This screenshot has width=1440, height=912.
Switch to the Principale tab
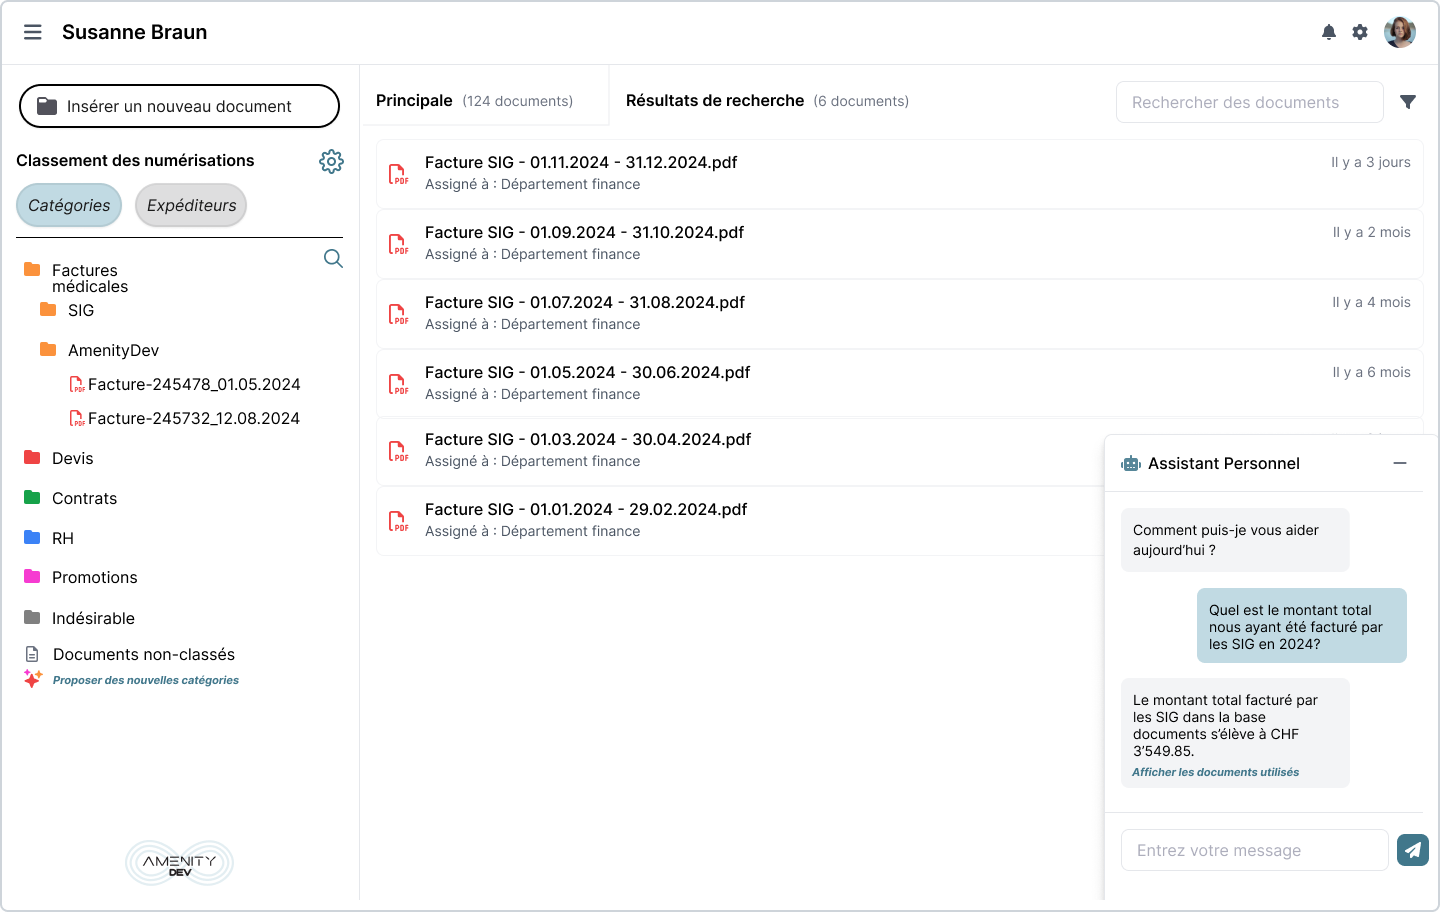pos(474,101)
